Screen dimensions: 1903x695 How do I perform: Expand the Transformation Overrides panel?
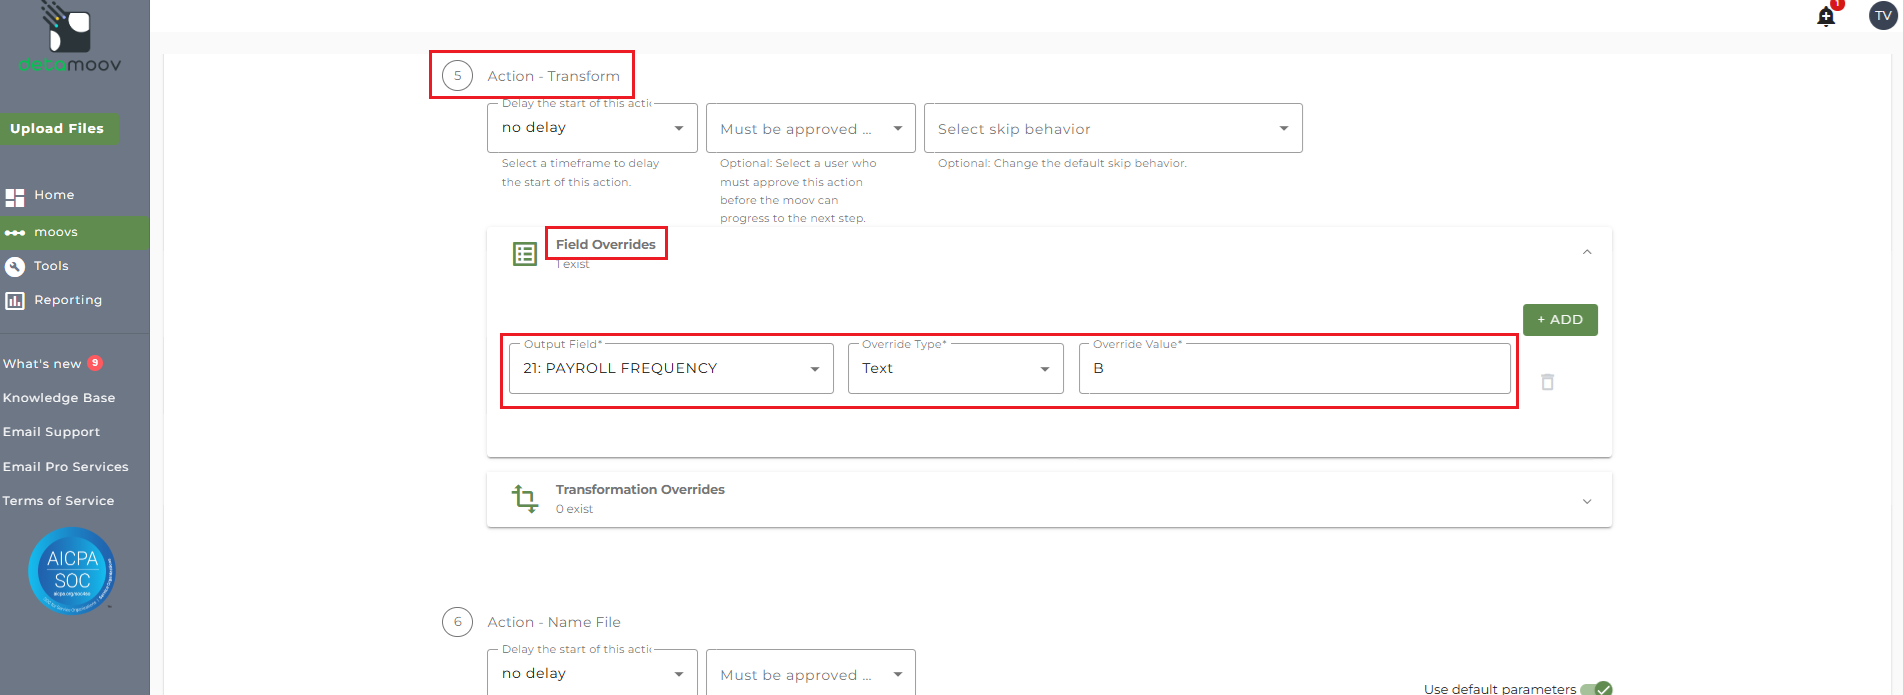pos(1587,501)
